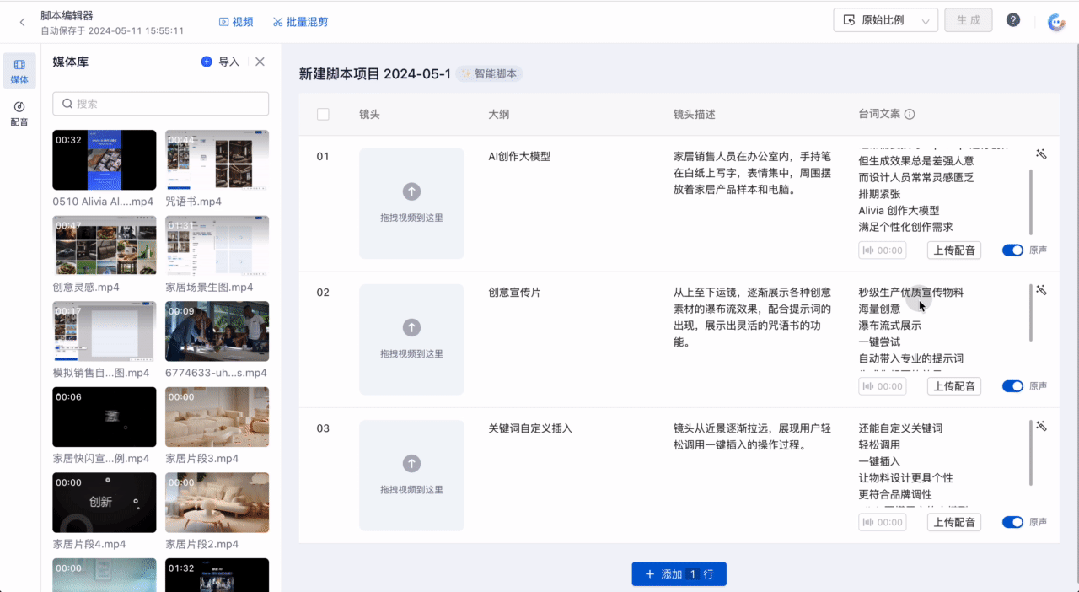Click the upload arrow in row 02 video placeholder
Screen dimensions: 1079x592
(x=412, y=328)
